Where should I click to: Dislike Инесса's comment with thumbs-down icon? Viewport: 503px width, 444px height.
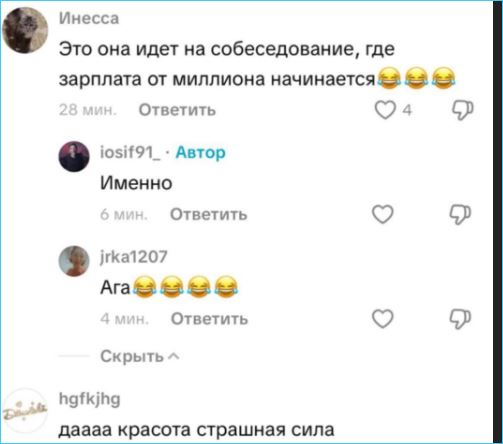(462, 110)
